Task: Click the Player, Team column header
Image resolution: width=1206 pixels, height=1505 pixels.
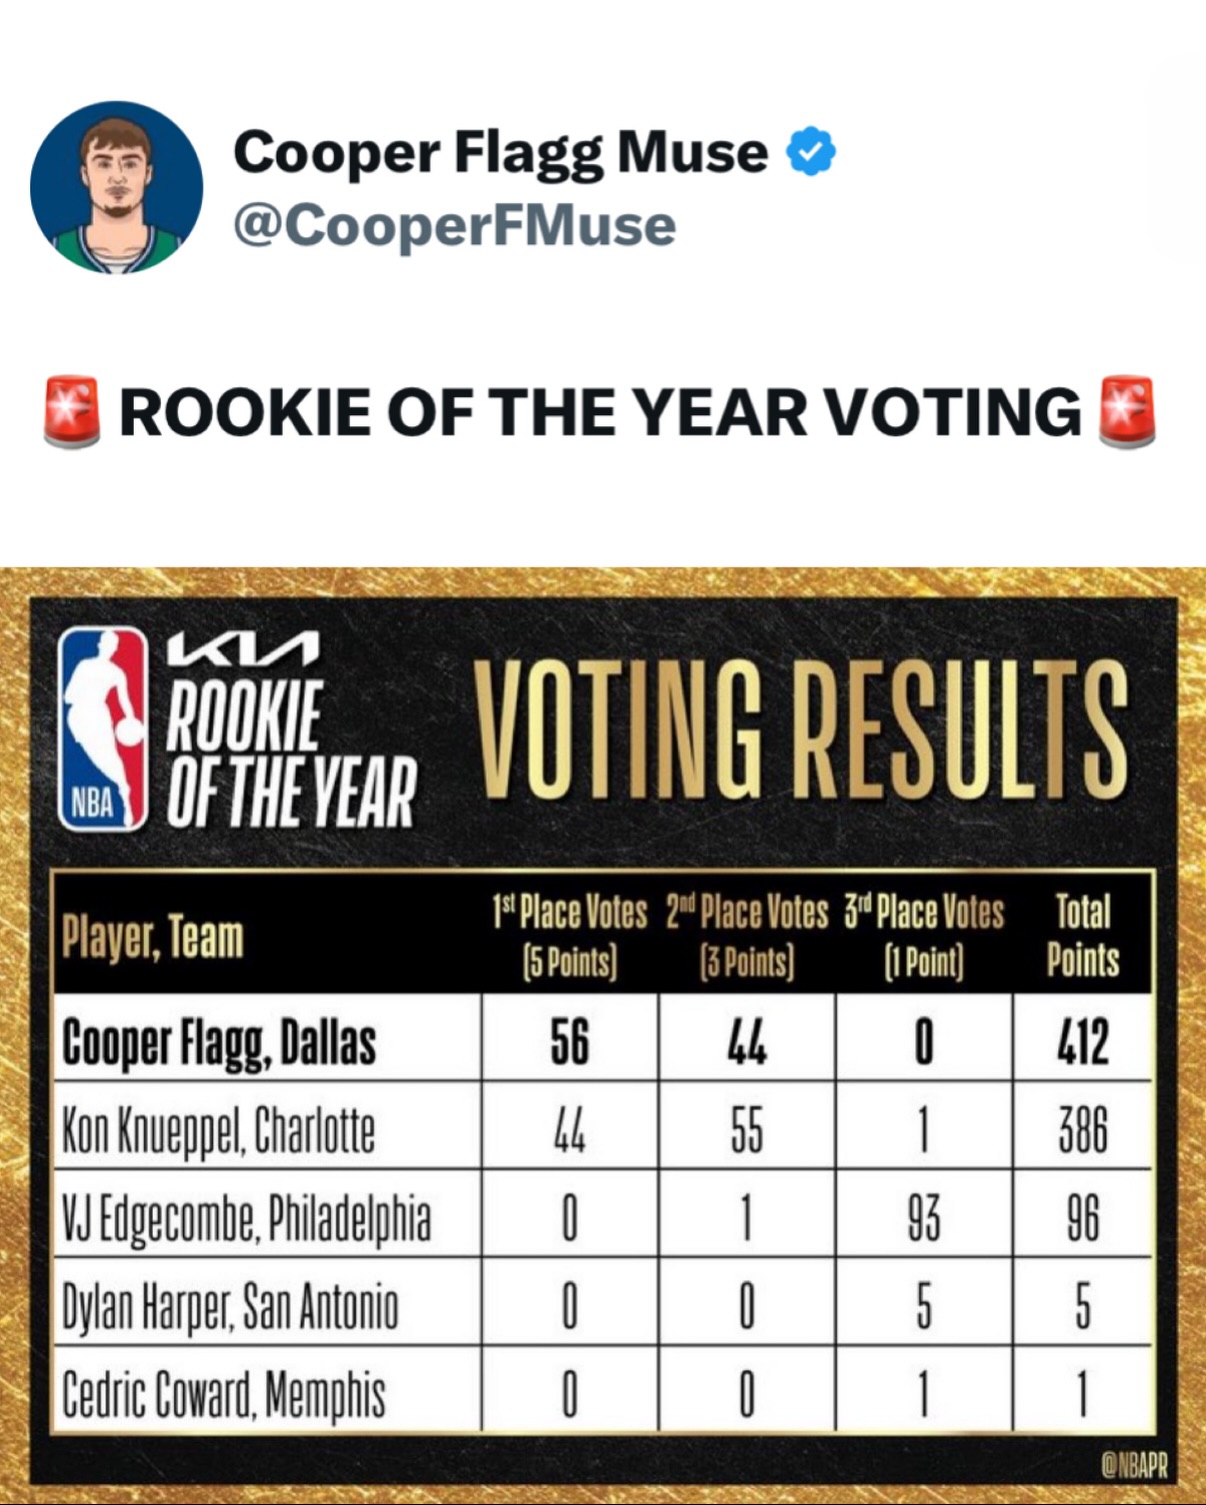Action: coord(153,937)
